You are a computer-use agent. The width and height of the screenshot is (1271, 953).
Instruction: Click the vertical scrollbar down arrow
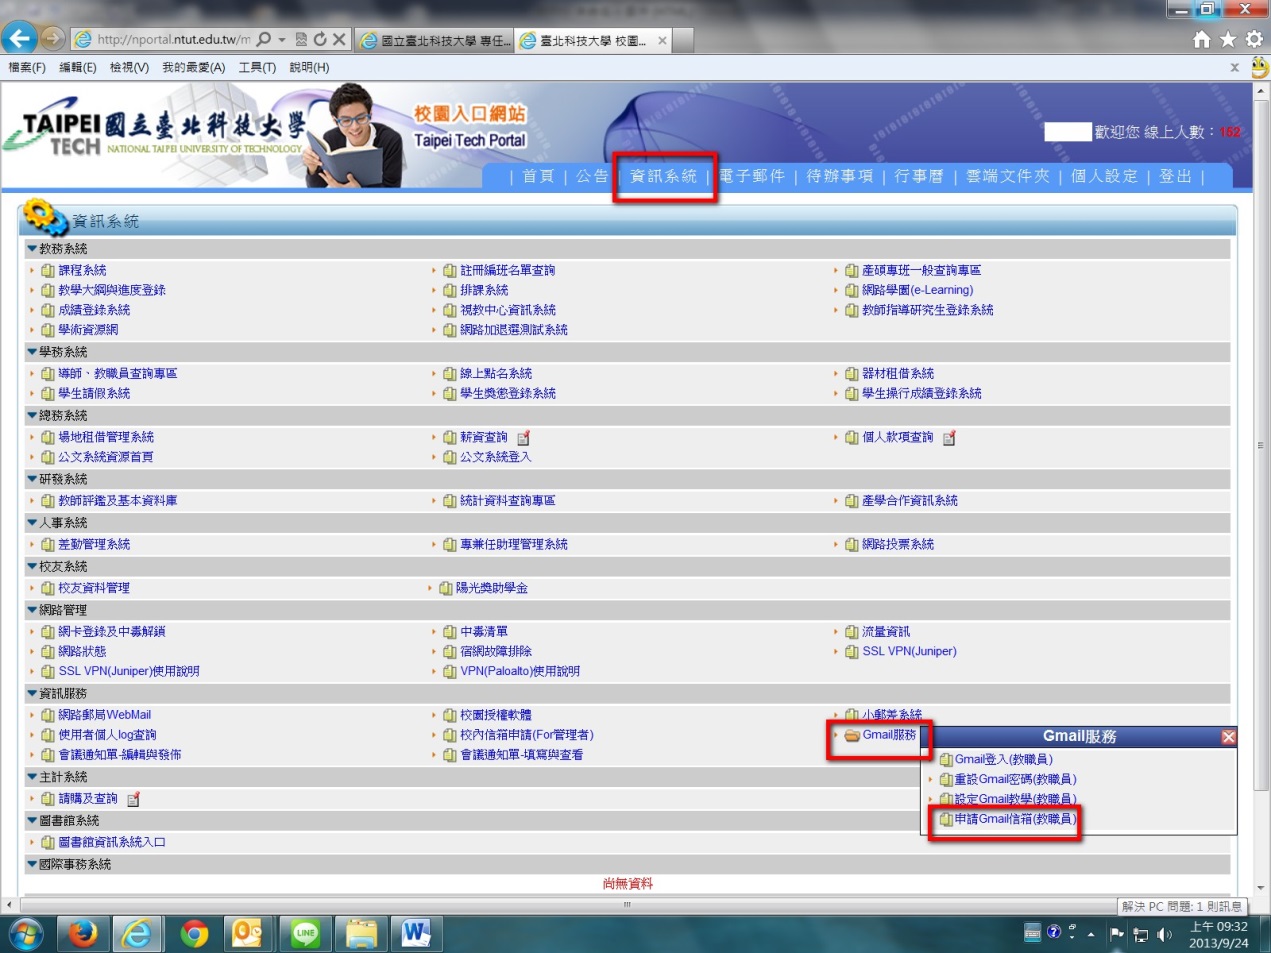point(1261,887)
